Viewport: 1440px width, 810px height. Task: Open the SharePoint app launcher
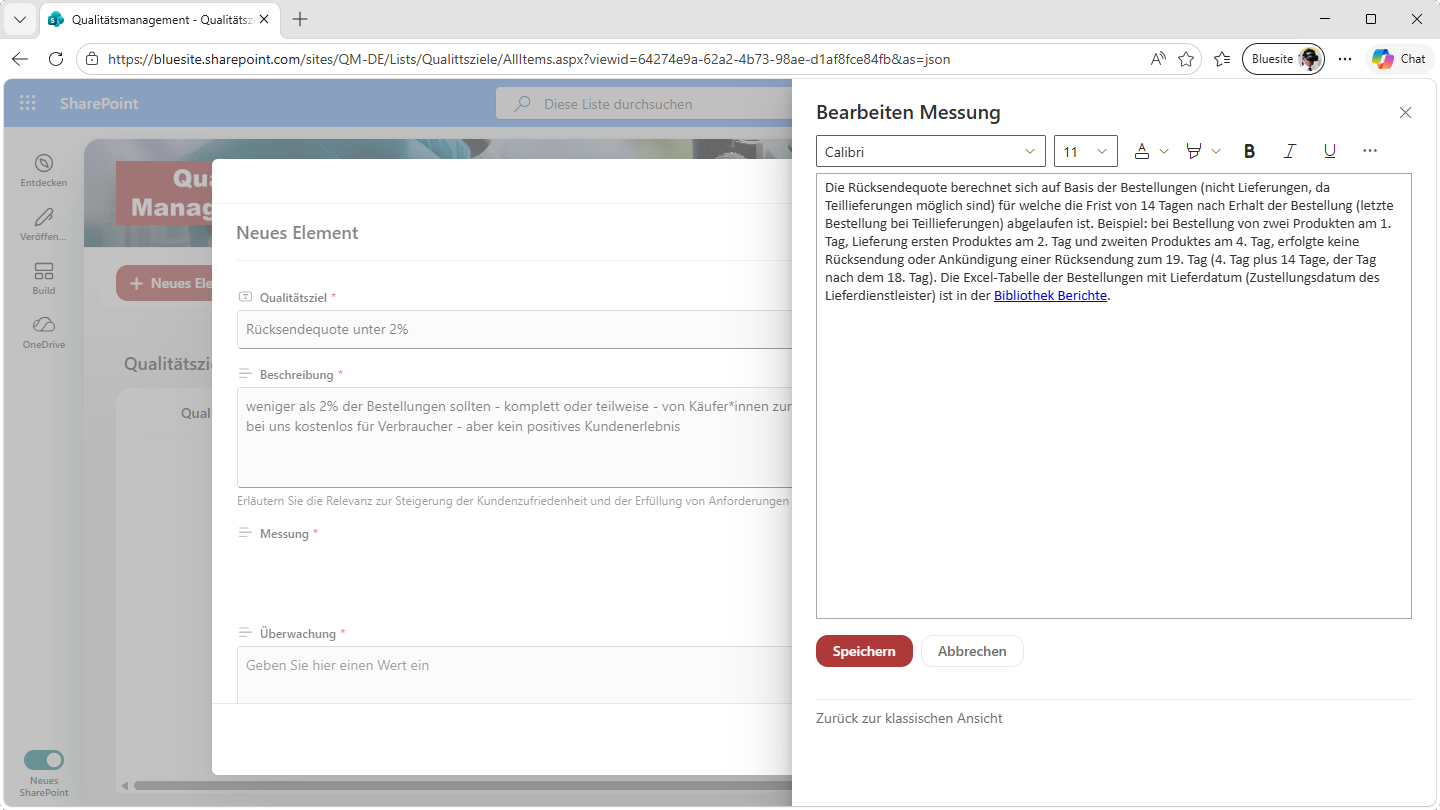[x=28, y=103]
